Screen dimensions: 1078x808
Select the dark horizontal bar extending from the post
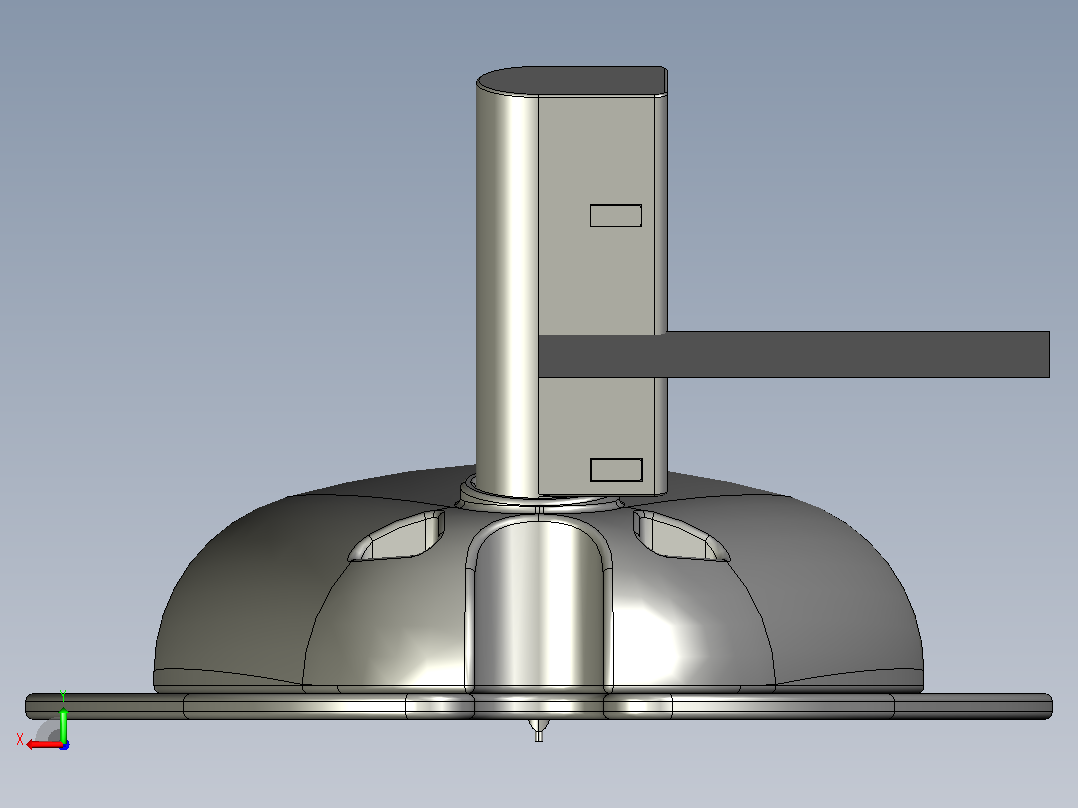pos(793,355)
